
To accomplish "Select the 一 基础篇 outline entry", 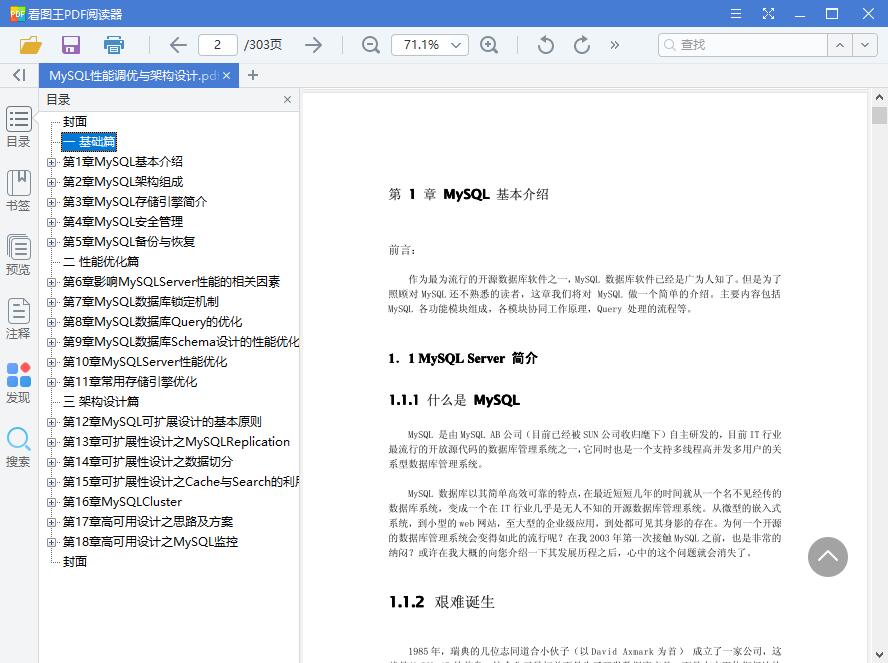I will 89,142.
